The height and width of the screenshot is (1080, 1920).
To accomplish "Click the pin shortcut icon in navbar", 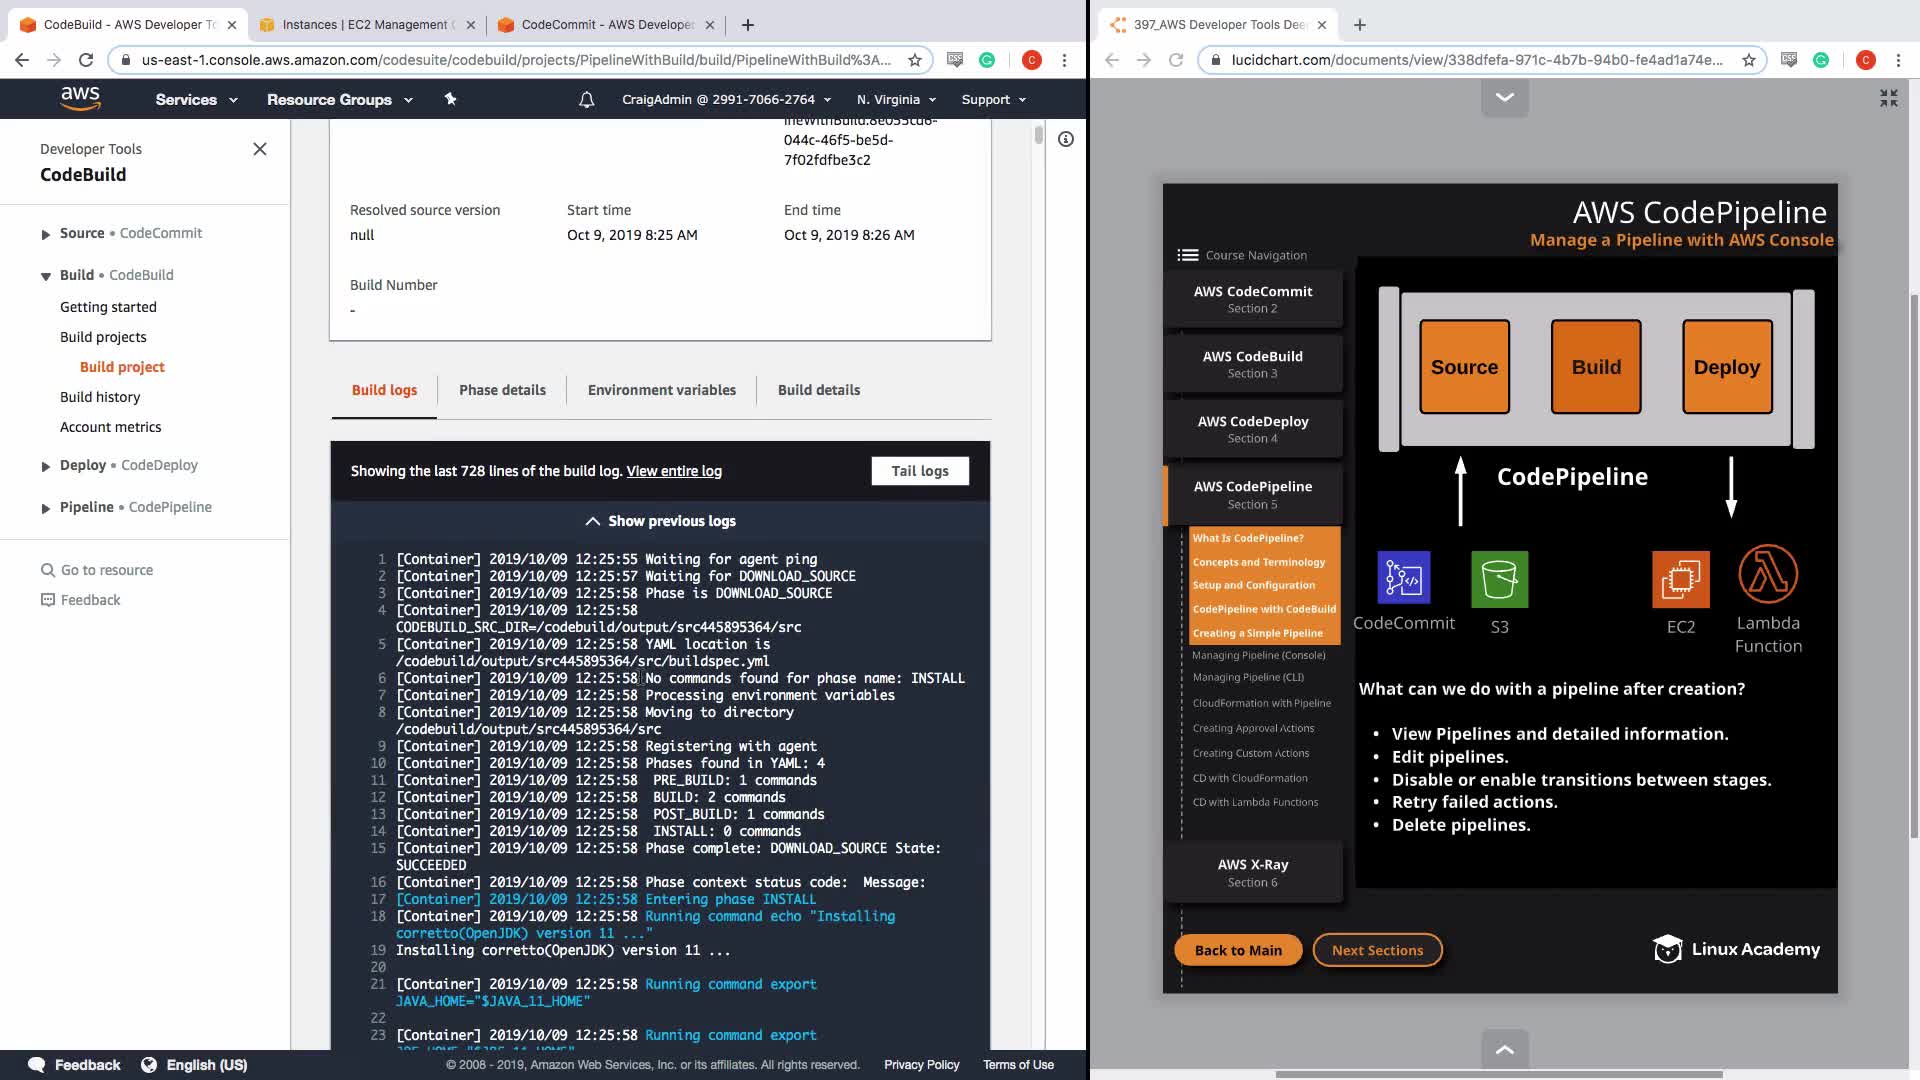I will point(450,99).
